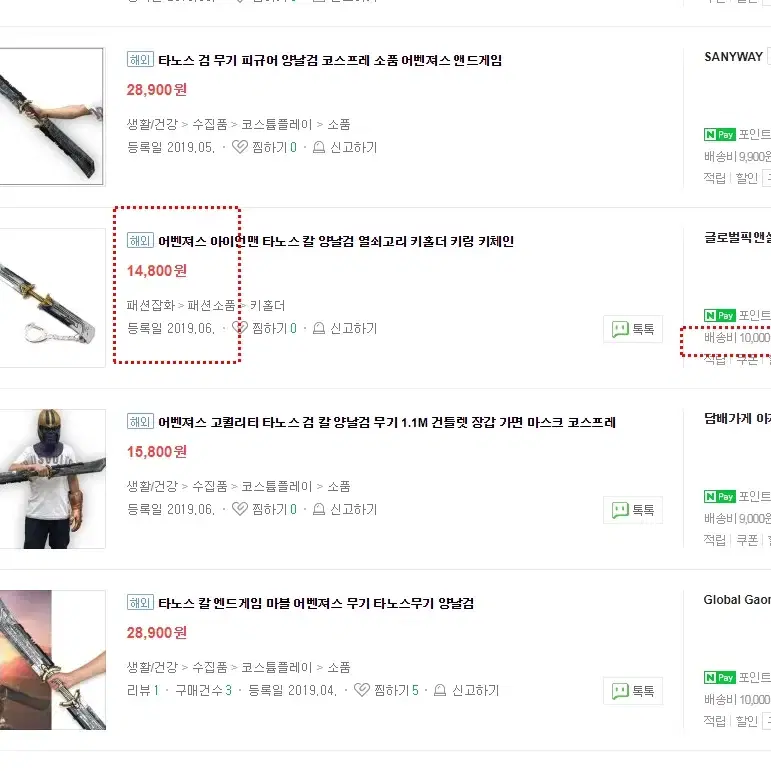Viewport: 771px width, 771px height.
Task: Open 톡톡 chat for the keyholder listing
Action: point(633,328)
